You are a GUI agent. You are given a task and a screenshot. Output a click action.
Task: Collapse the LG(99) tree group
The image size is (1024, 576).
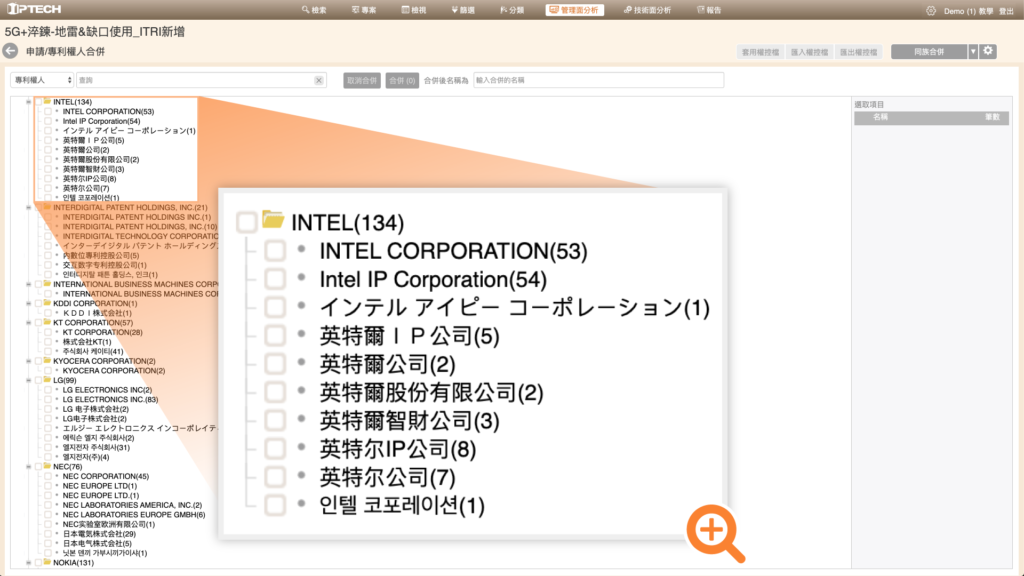click(28, 380)
